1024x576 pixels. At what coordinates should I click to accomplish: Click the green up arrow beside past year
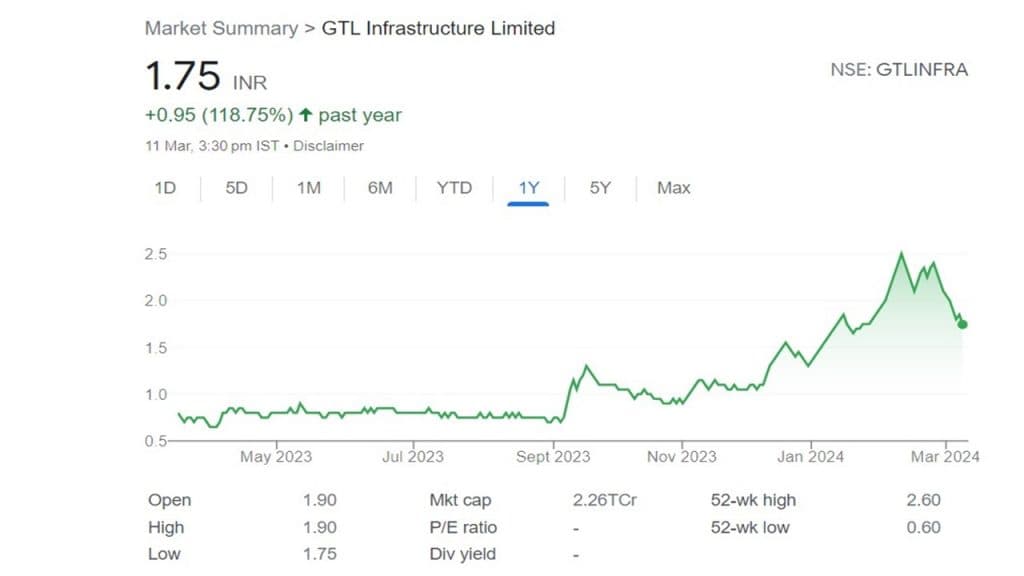point(306,115)
